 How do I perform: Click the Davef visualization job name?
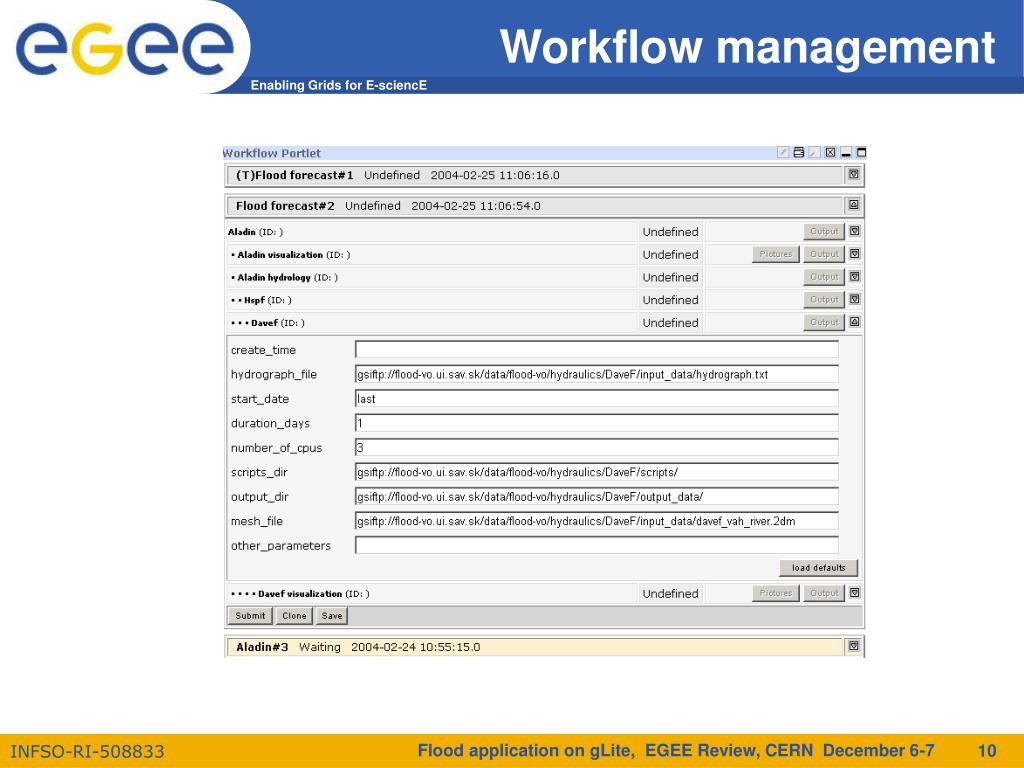pyautogui.click(x=300, y=594)
